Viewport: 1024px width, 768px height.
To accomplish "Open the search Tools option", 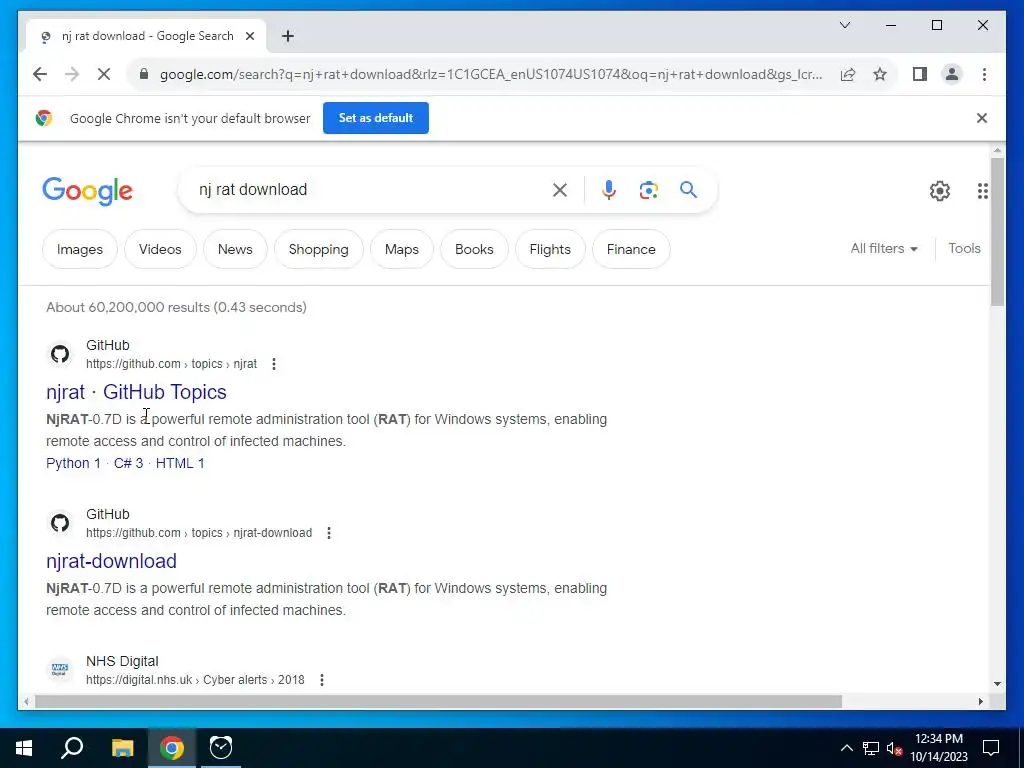I will click(964, 249).
